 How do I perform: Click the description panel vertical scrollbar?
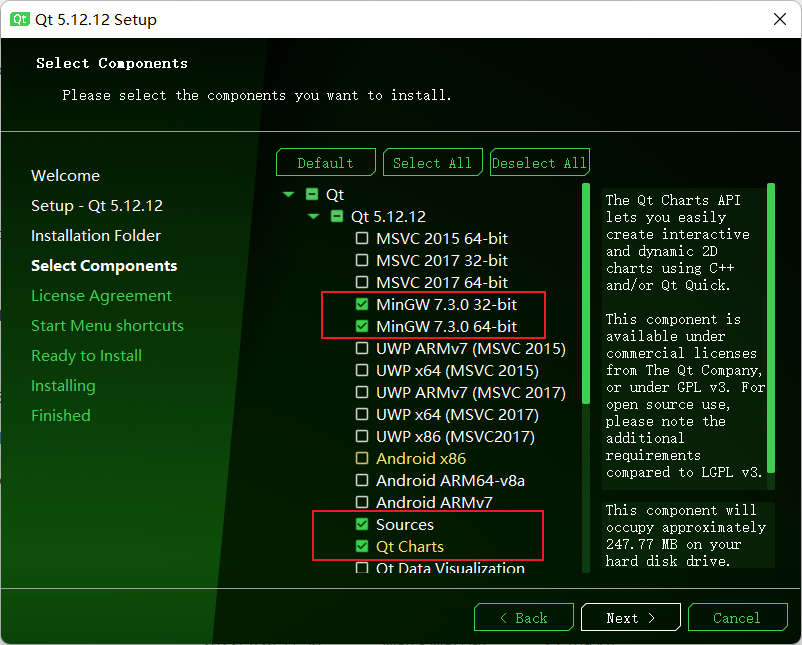tap(771, 328)
